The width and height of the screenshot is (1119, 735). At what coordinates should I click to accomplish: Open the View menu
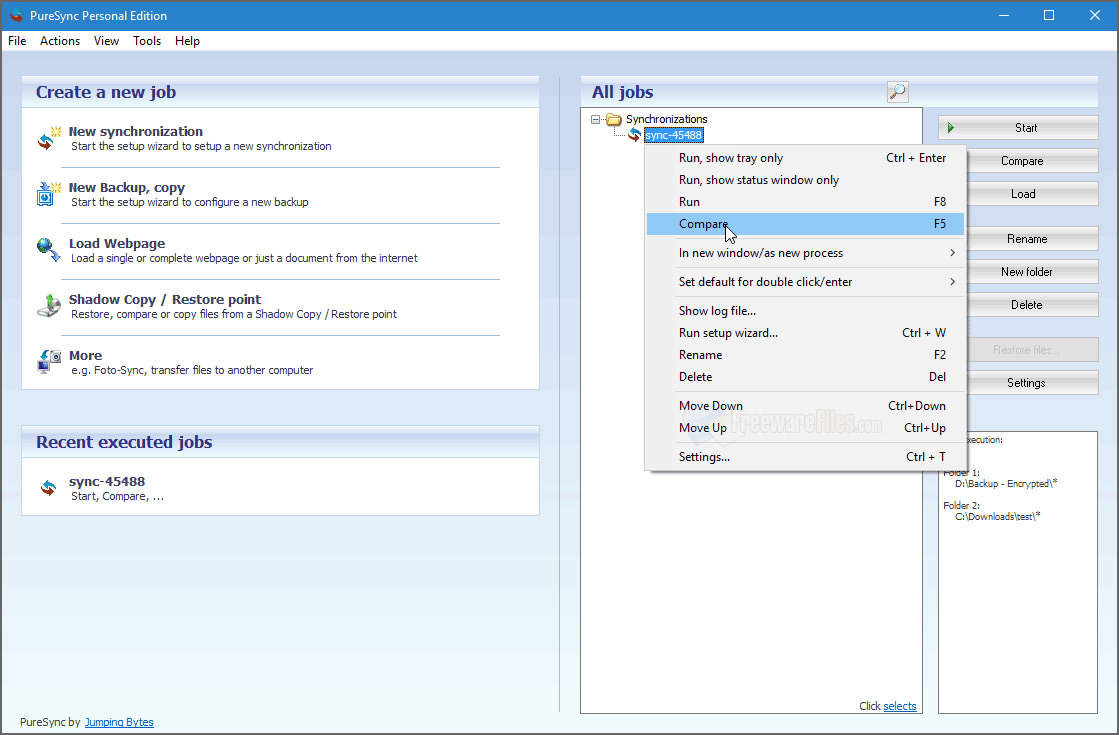[x=106, y=41]
